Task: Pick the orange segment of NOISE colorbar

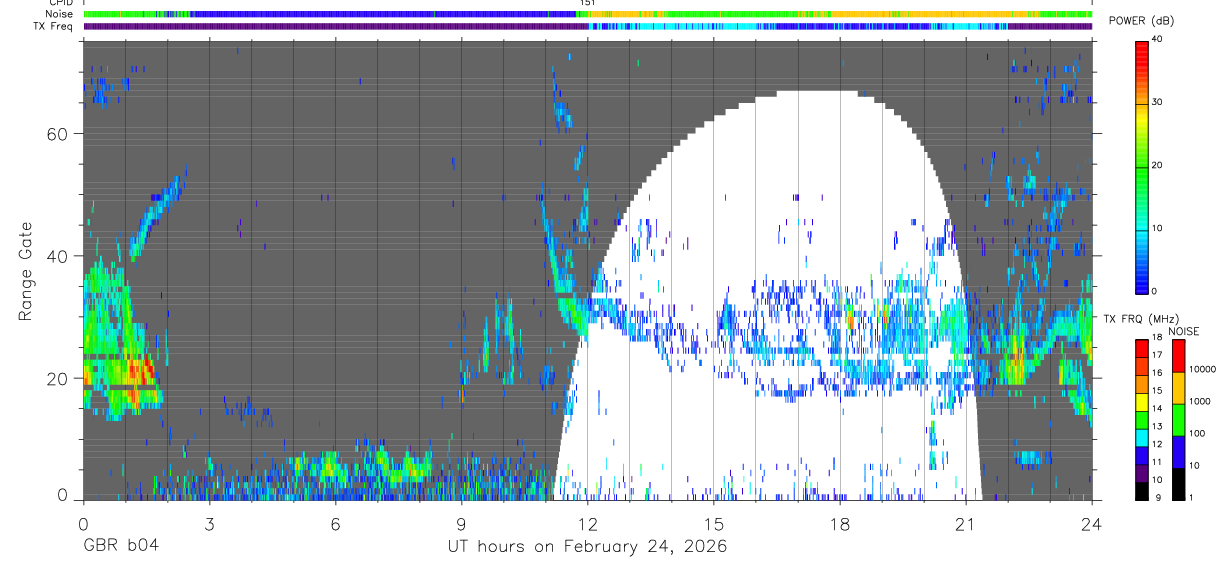Action: pyautogui.click(x=1177, y=387)
